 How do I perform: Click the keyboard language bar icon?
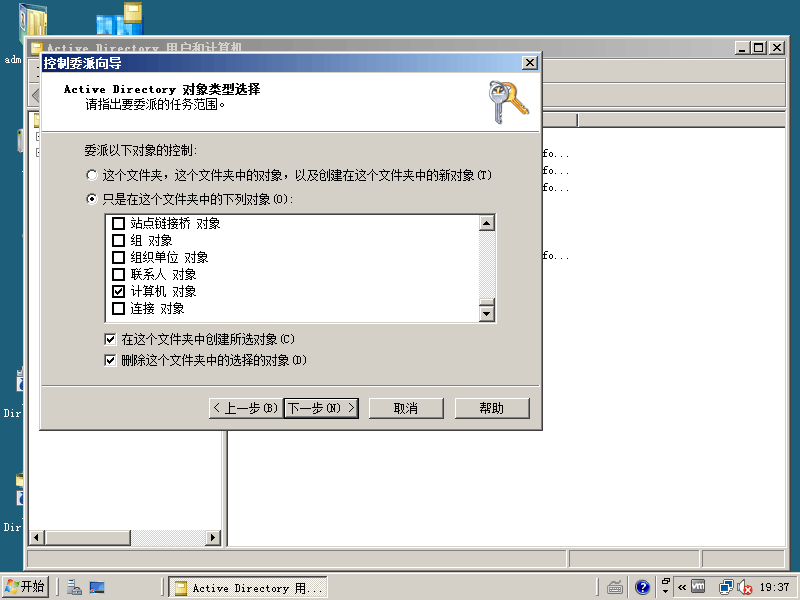616,588
